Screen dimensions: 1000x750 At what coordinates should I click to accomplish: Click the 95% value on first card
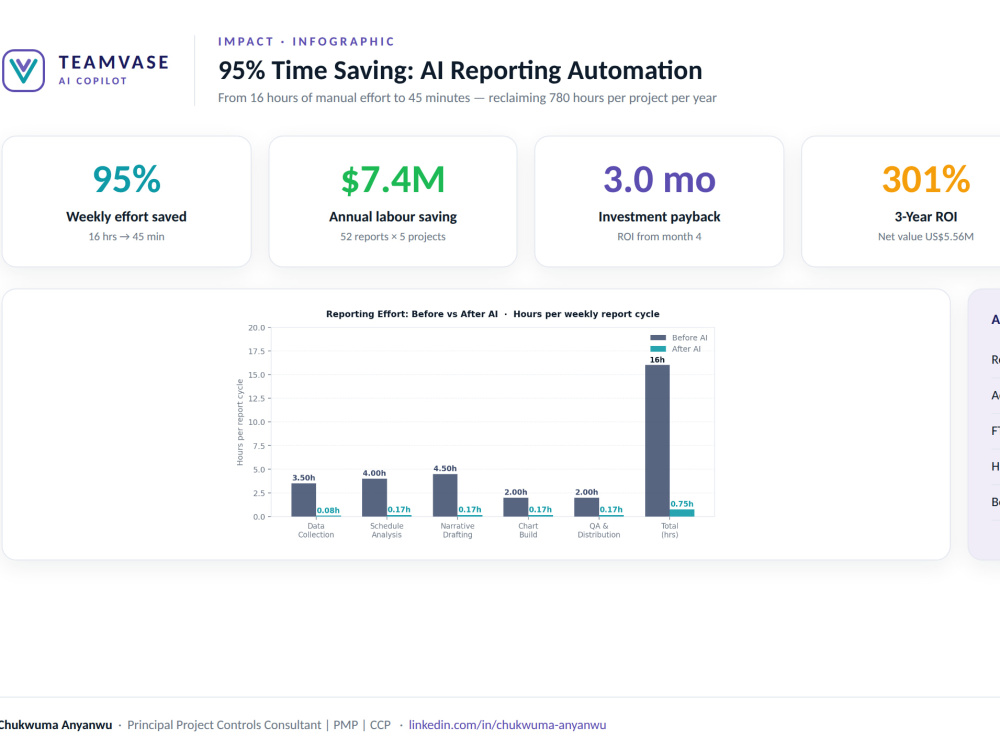(126, 179)
